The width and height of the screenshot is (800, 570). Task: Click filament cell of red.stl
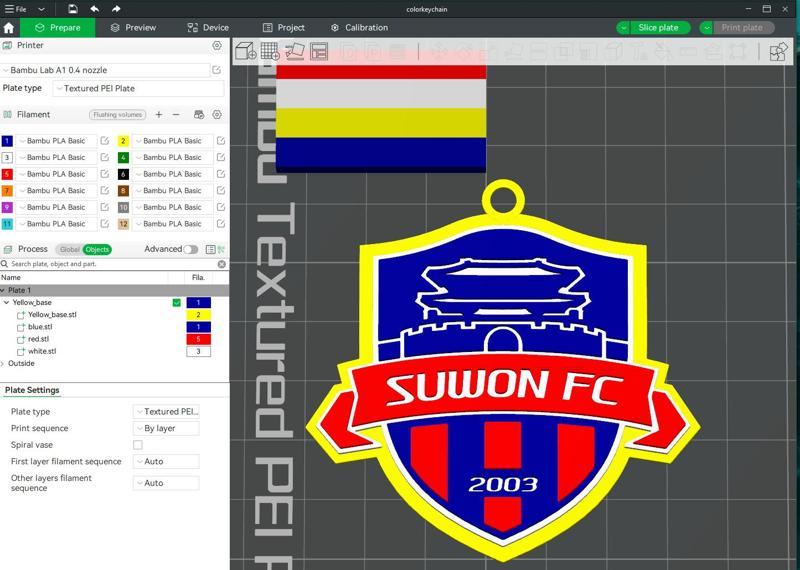tap(198, 339)
